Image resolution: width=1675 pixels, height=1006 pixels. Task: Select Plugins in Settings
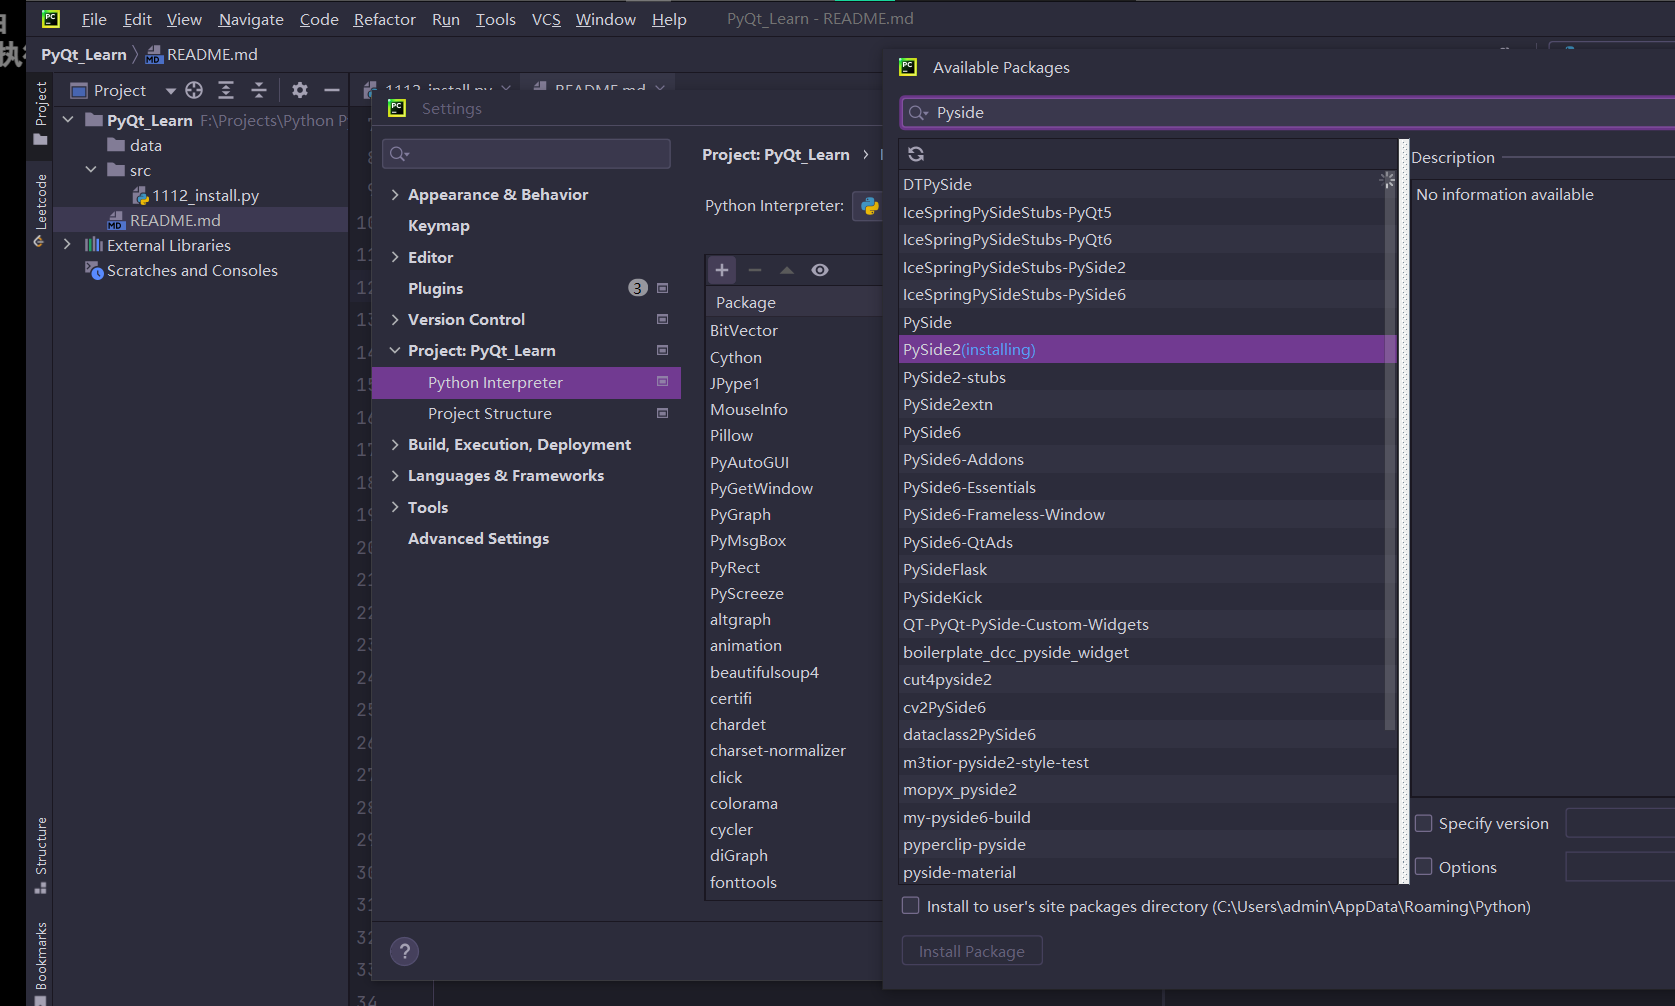pos(435,288)
